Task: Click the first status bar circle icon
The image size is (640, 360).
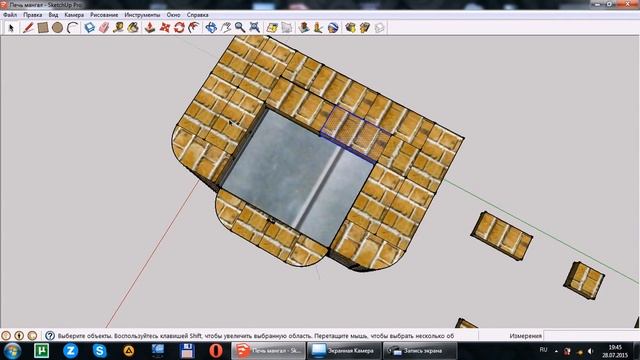Action: (x=6, y=336)
